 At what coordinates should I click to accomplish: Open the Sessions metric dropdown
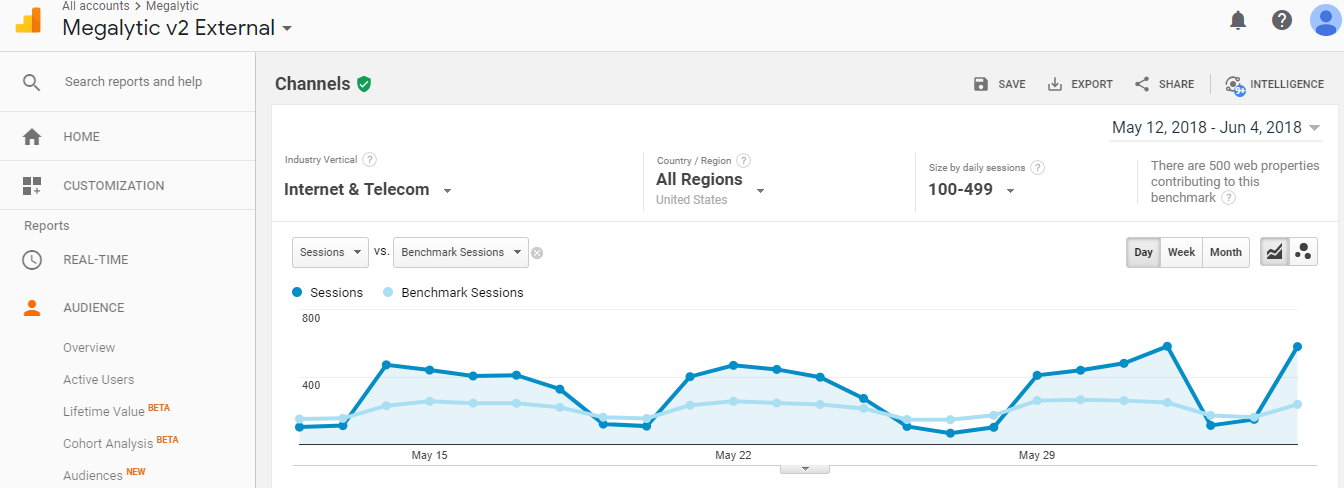[x=330, y=253]
